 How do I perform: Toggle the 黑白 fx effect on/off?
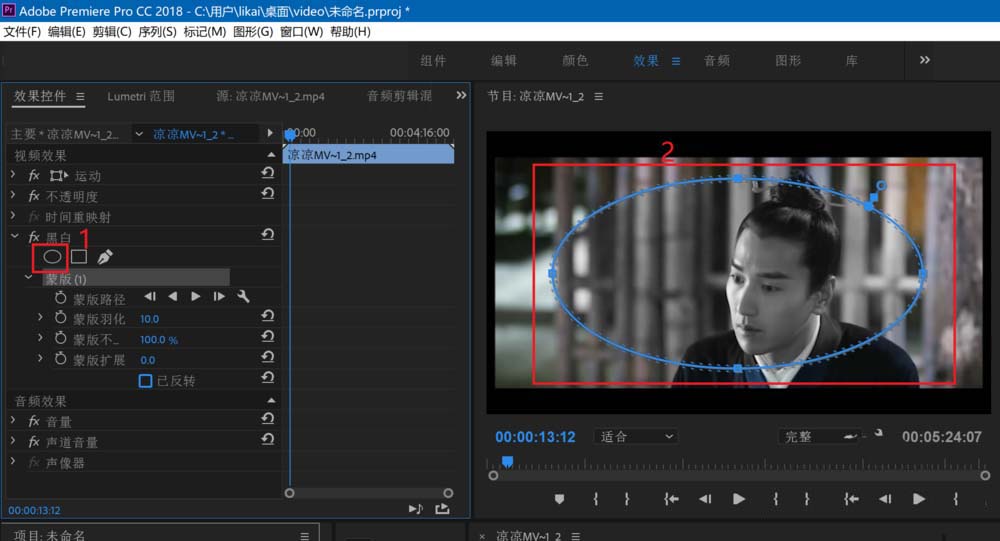coord(34,237)
